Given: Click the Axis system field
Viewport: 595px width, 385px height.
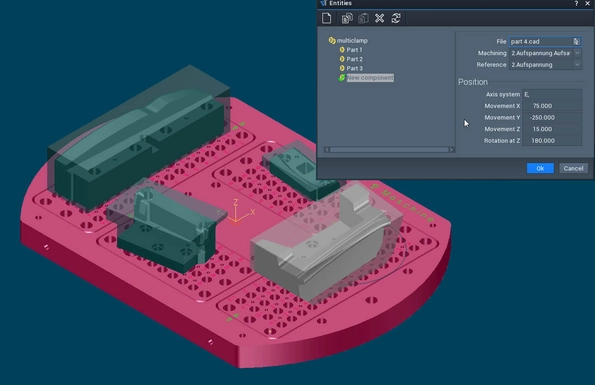Looking at the screenshot, I should coord(552,94).
